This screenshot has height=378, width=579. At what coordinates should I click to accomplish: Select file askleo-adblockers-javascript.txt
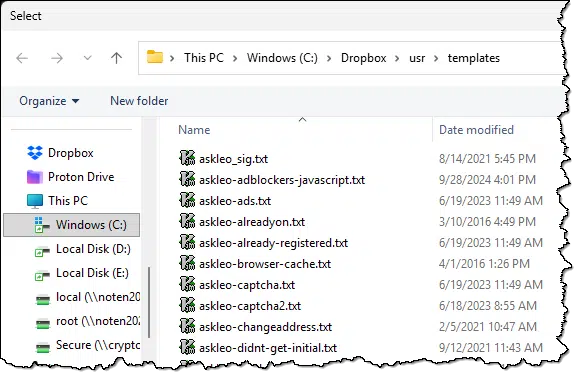282,180
